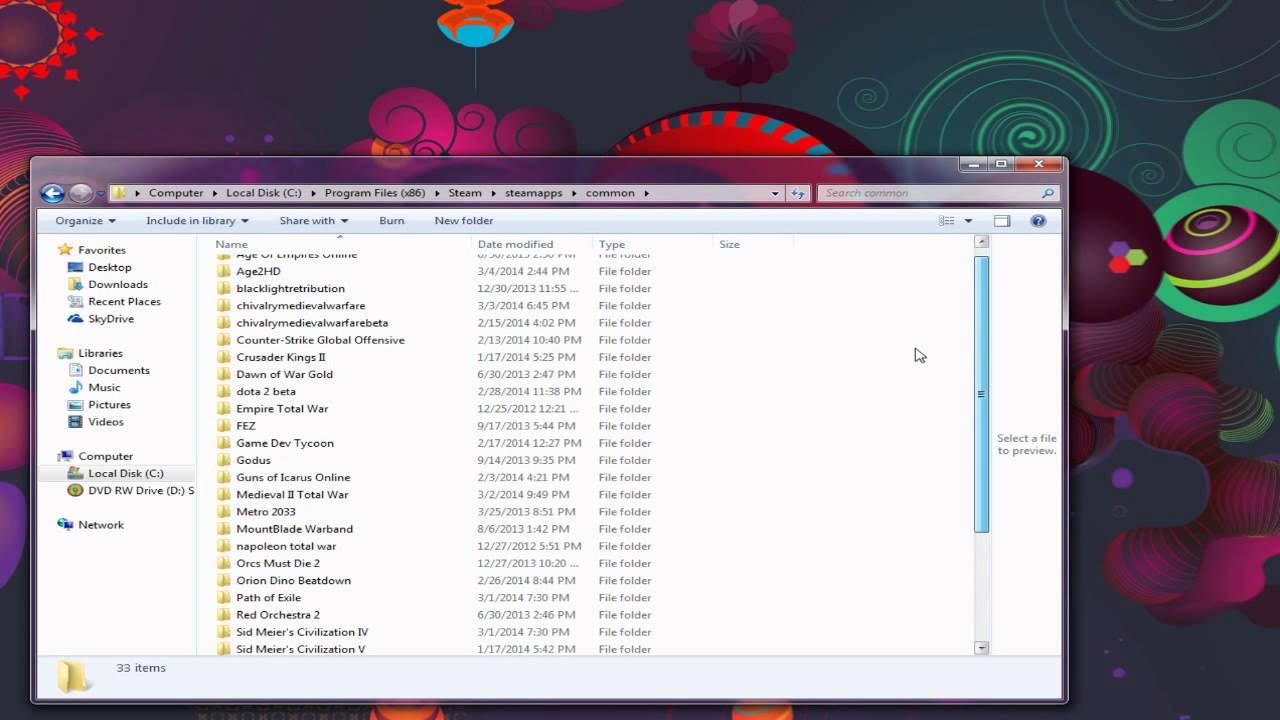Viewport: 1280px width, 720px height.
Task: Click the change view icon
Action: point(946,221)
